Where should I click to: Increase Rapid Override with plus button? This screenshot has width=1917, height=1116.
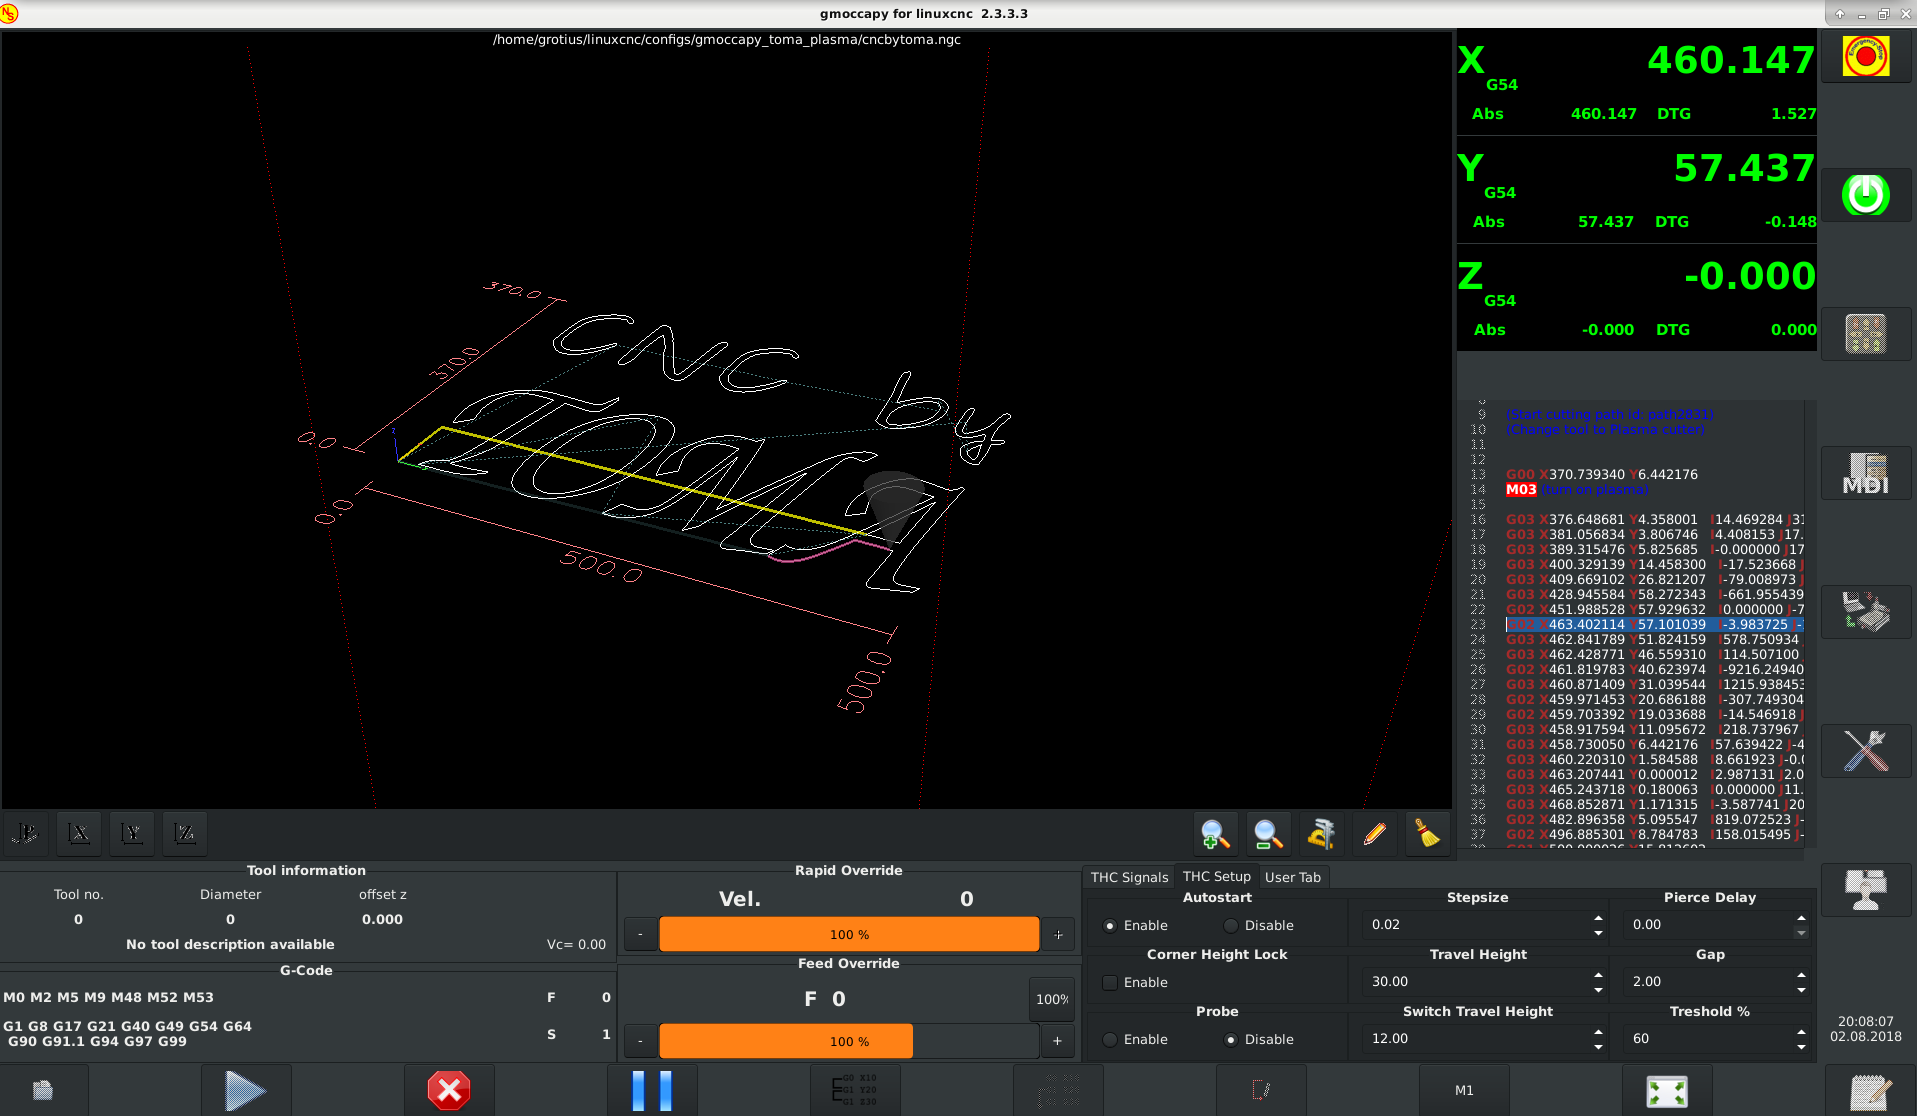(1058, 934)
